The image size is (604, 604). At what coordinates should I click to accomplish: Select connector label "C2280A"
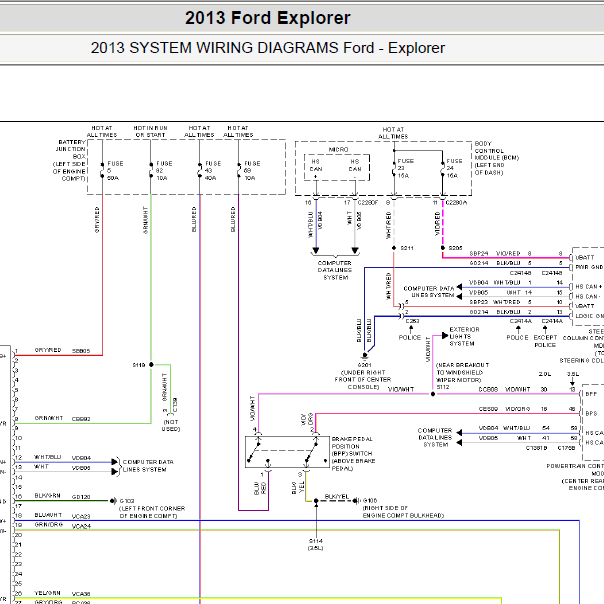[x=456, y=203]
